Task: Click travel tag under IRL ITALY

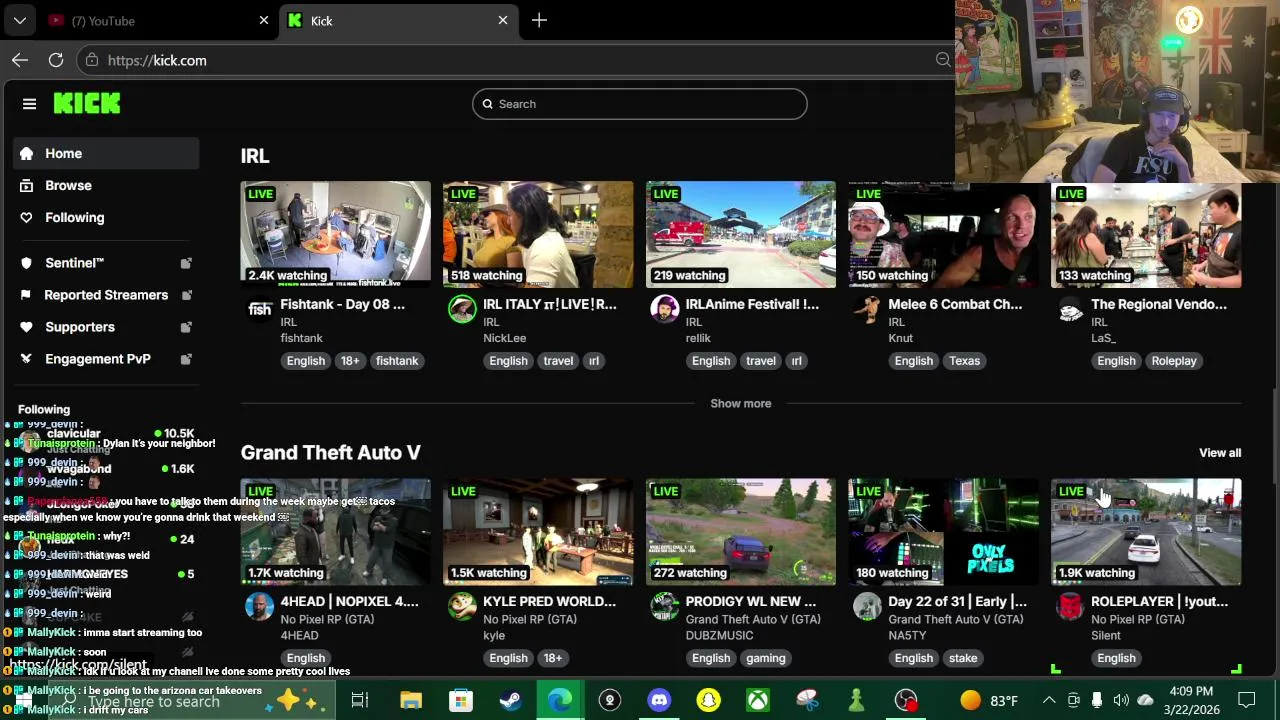Action: point(558,361)
